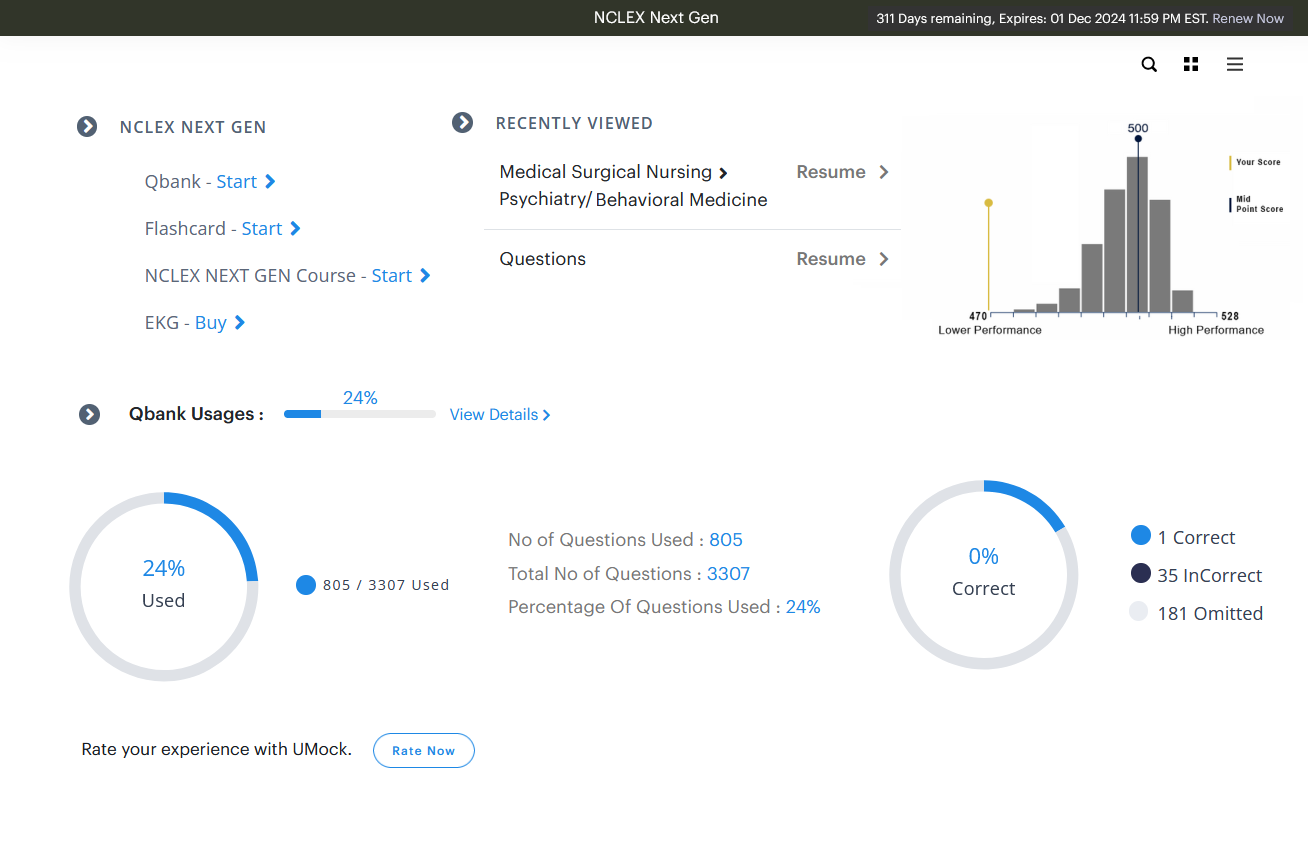Image resolution: width=1308 pixels, height=858 pixels.
Task: Click the Rate Now button
Action: pyautogui.click(x=424, y=750)
